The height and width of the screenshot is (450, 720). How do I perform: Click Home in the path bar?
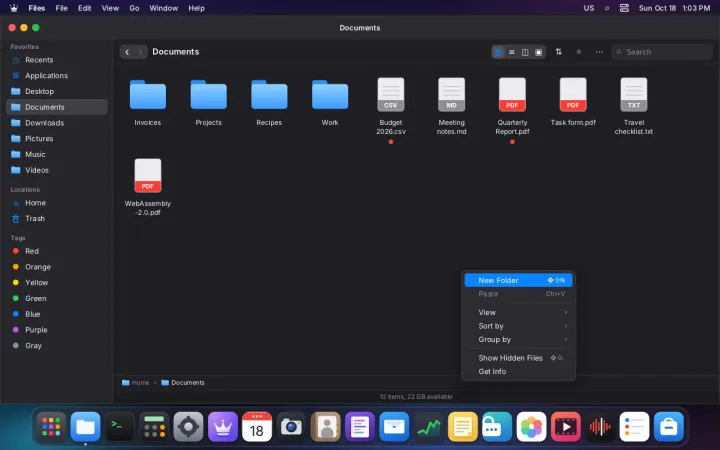pyautogui.click(x=135, y=382)
